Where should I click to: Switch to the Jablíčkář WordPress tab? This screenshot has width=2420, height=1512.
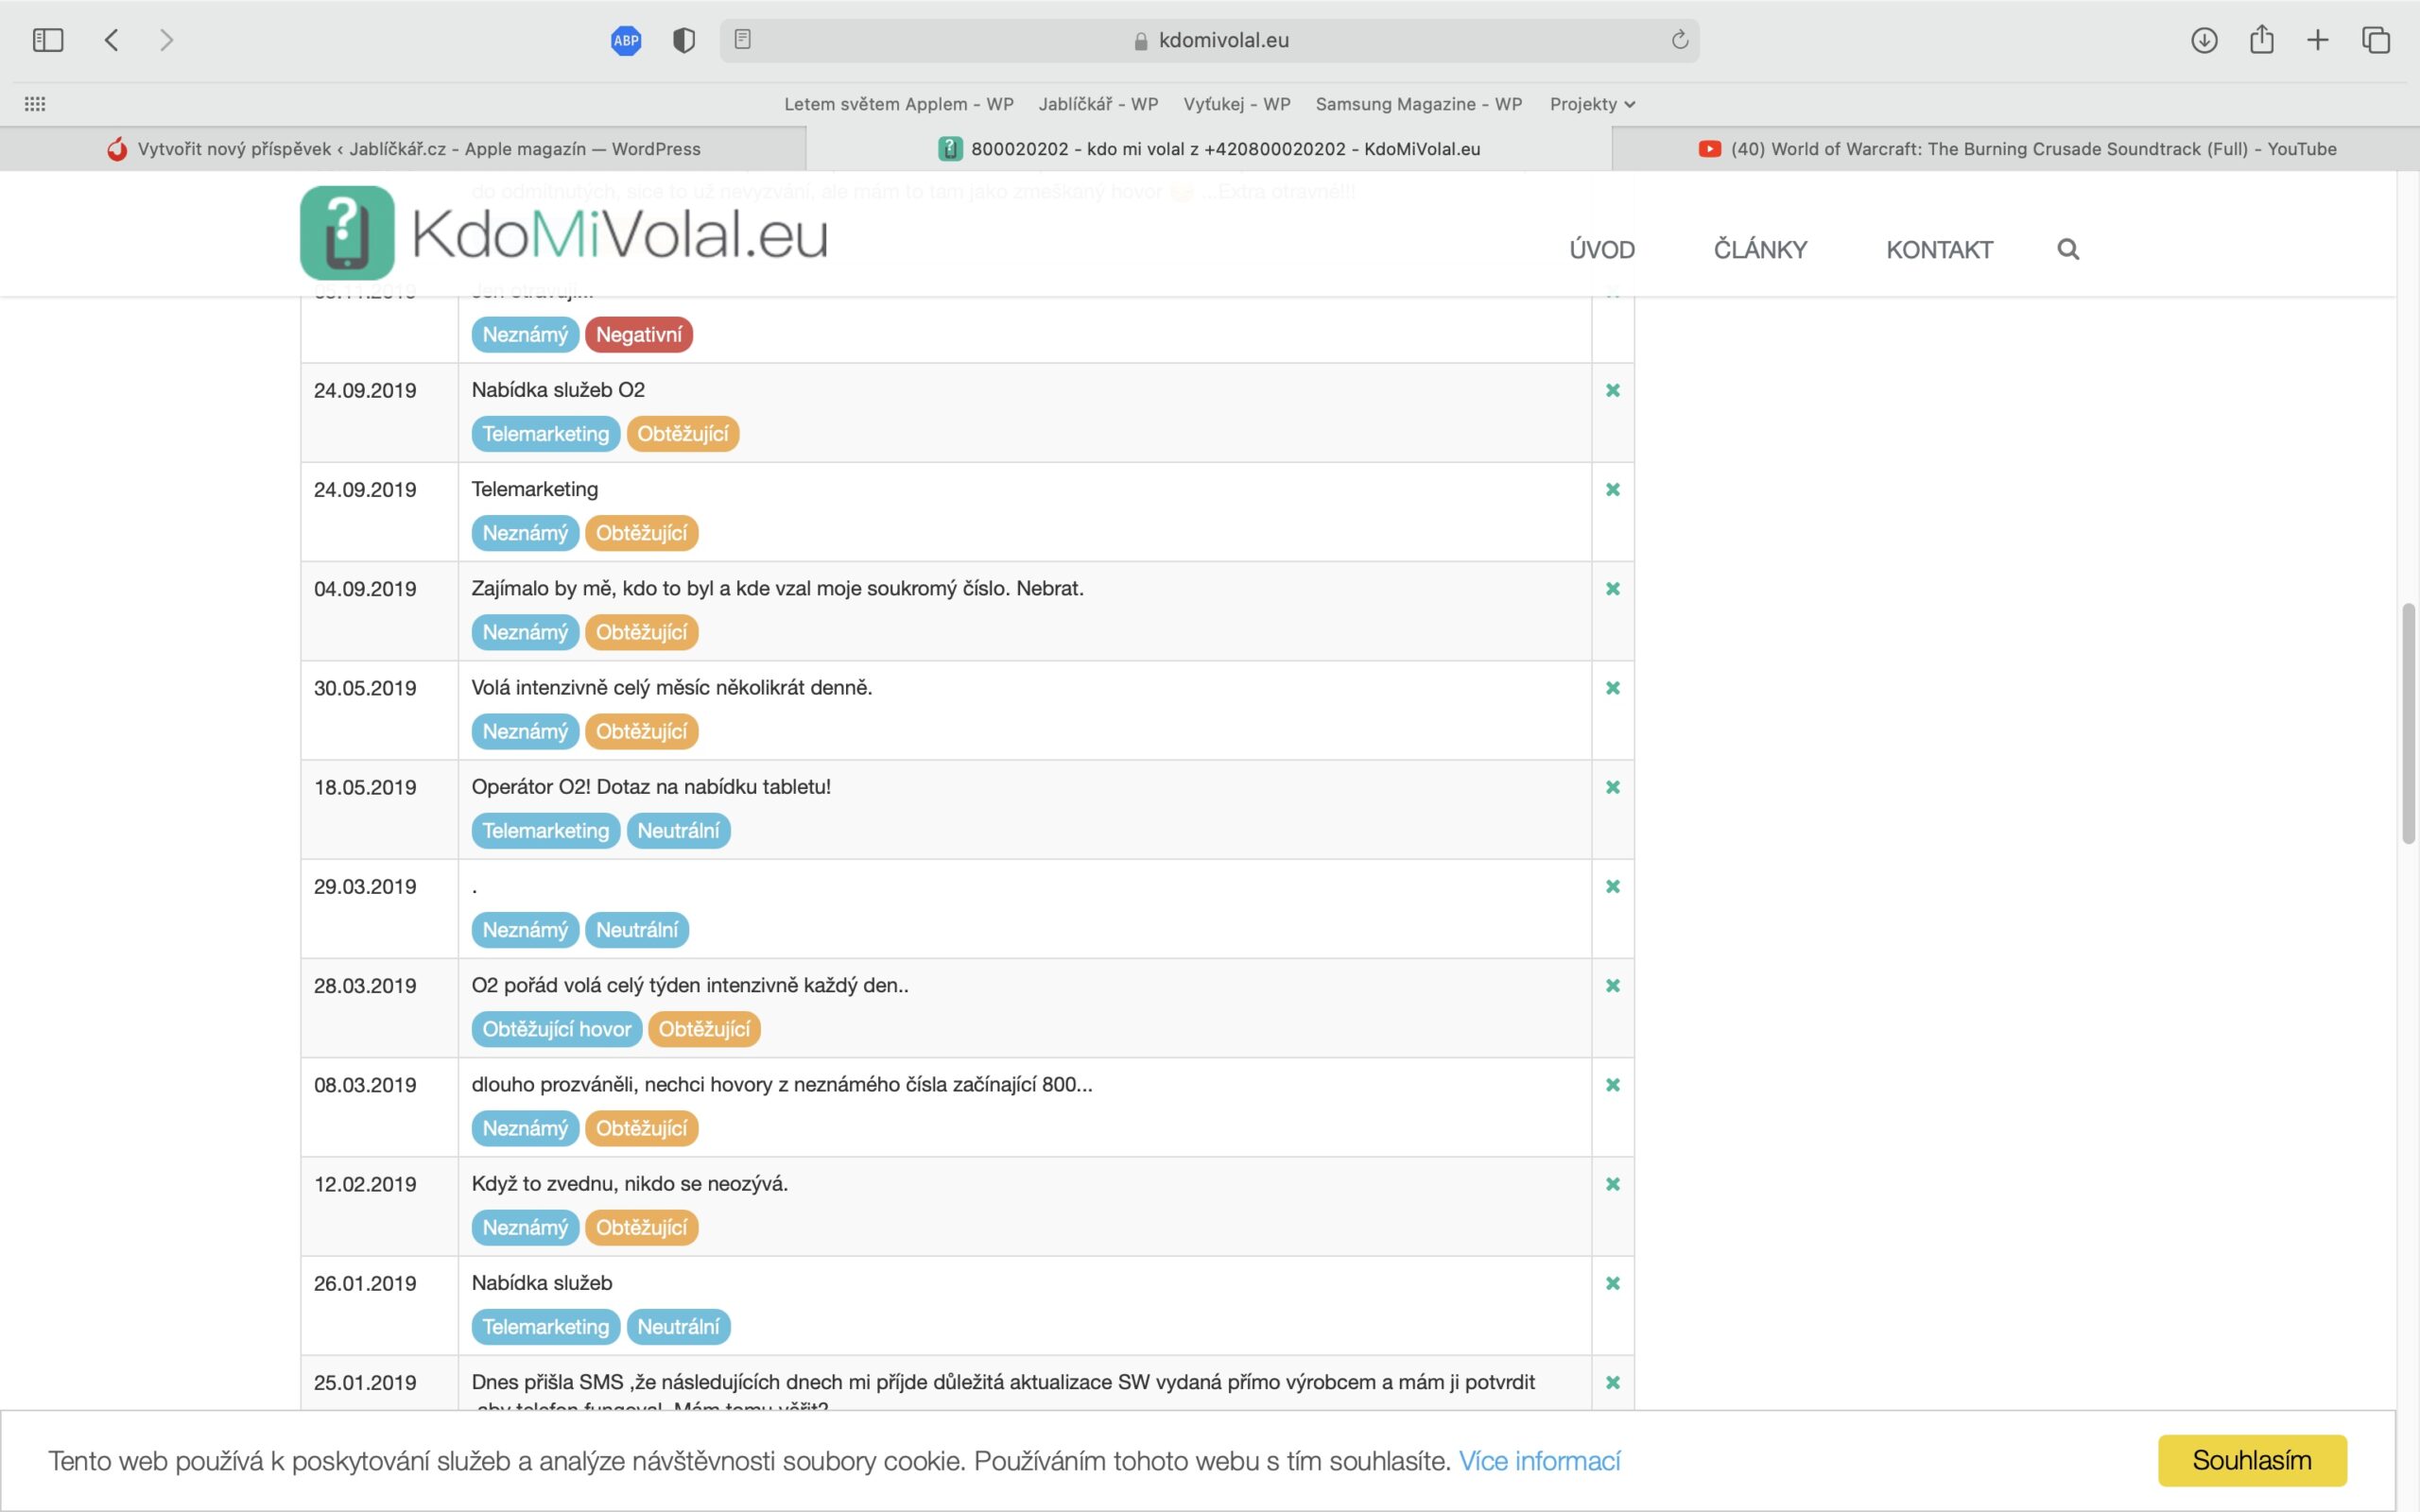(x=403, y=149)
